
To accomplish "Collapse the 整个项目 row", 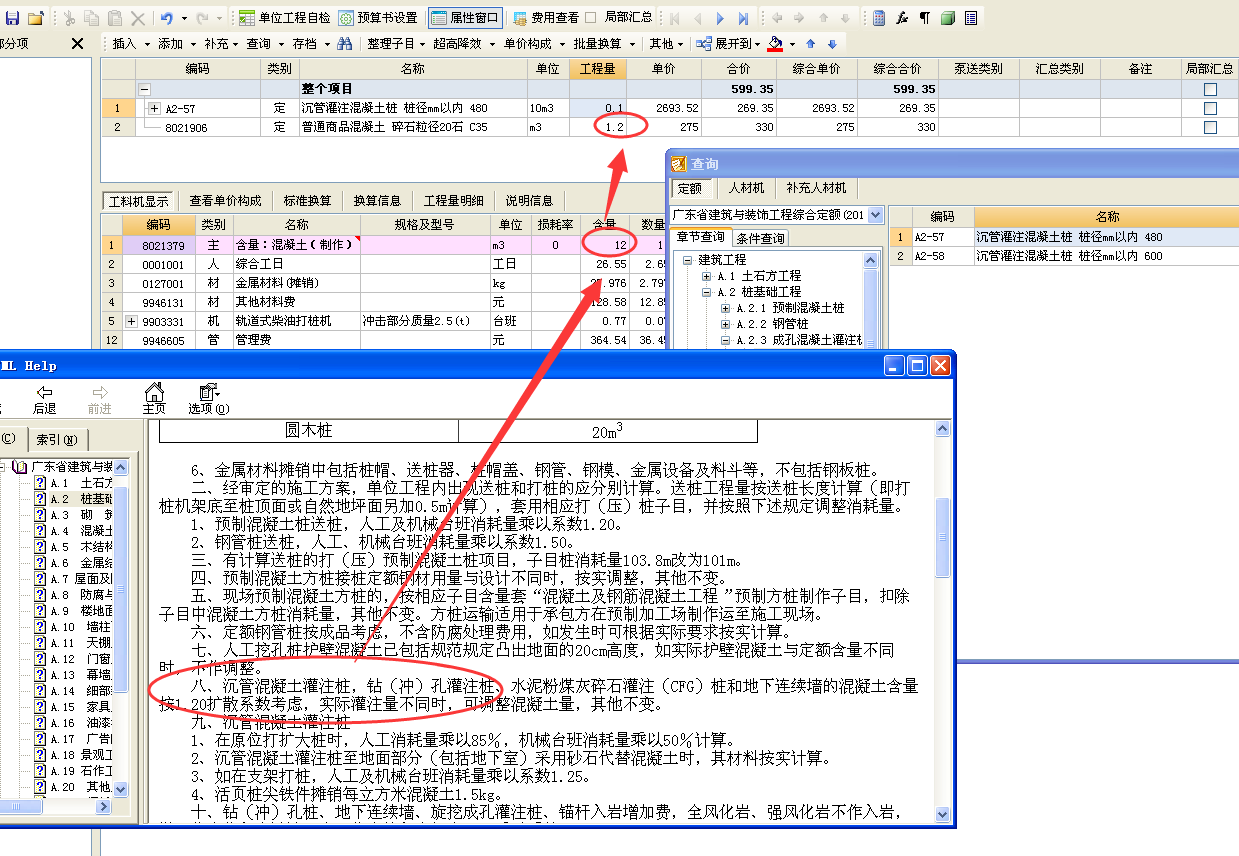I will coord(145,89).
